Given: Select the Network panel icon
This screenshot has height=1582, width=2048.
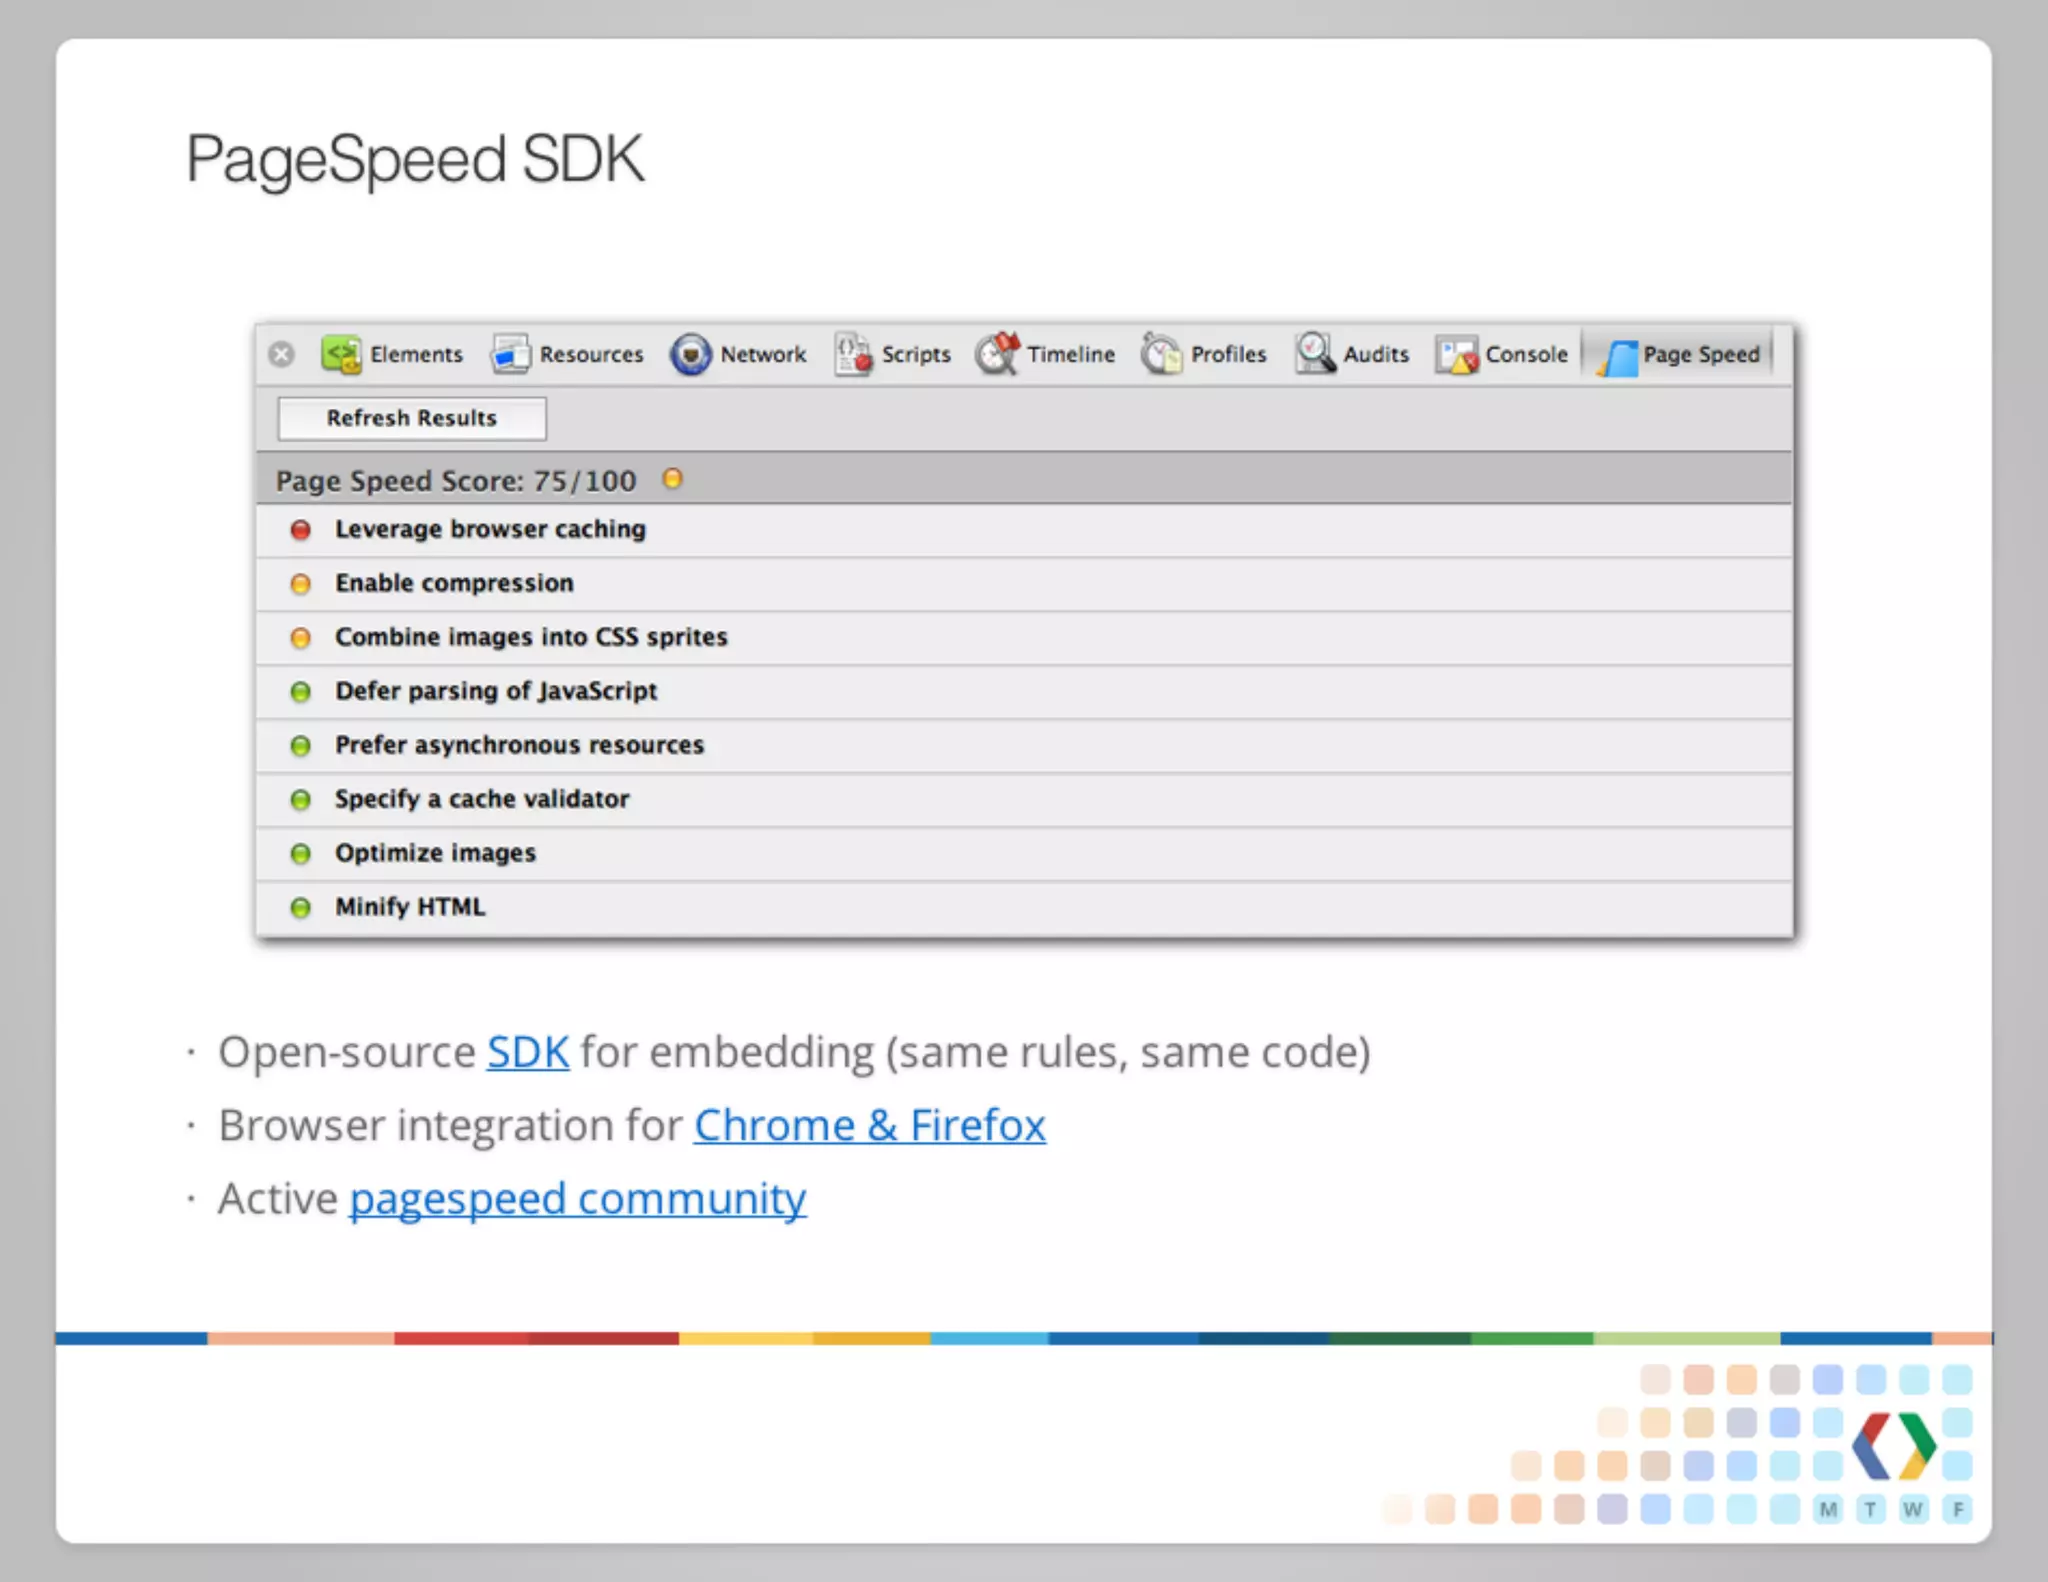Looking at the screenshot, I should [690, 354].
